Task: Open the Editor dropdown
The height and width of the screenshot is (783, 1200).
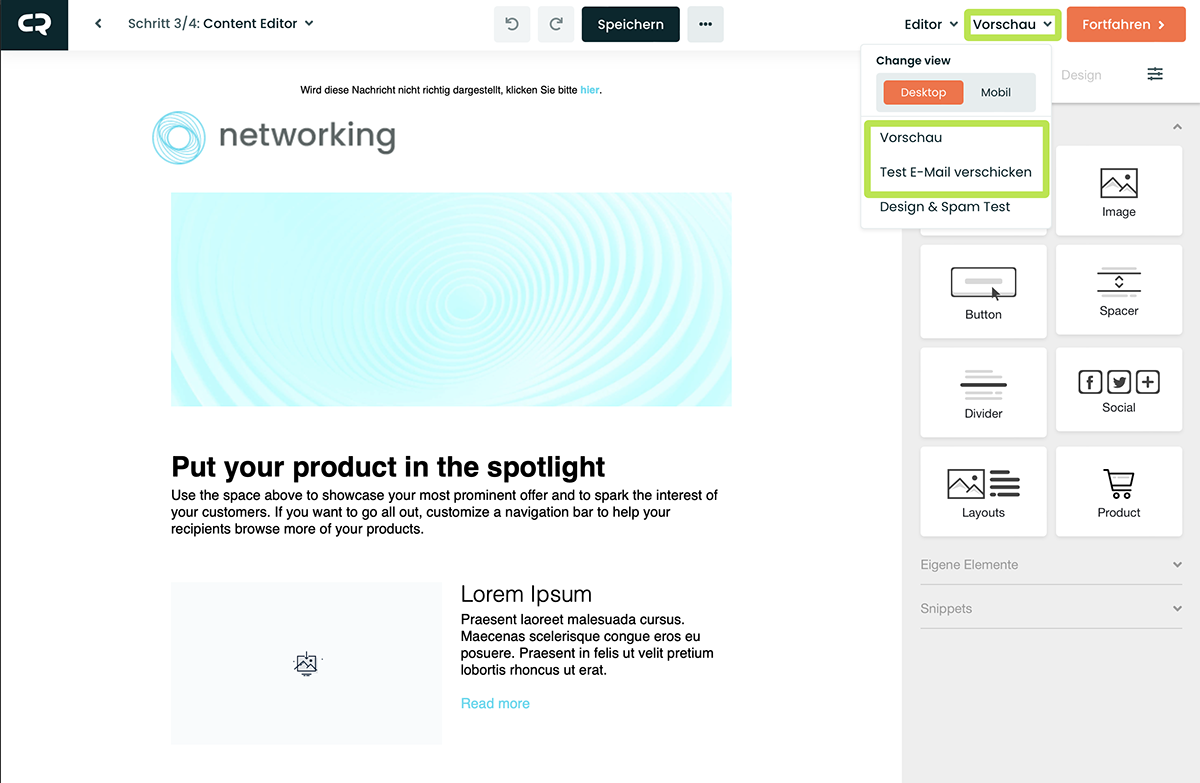Action: tap(931, 24)
